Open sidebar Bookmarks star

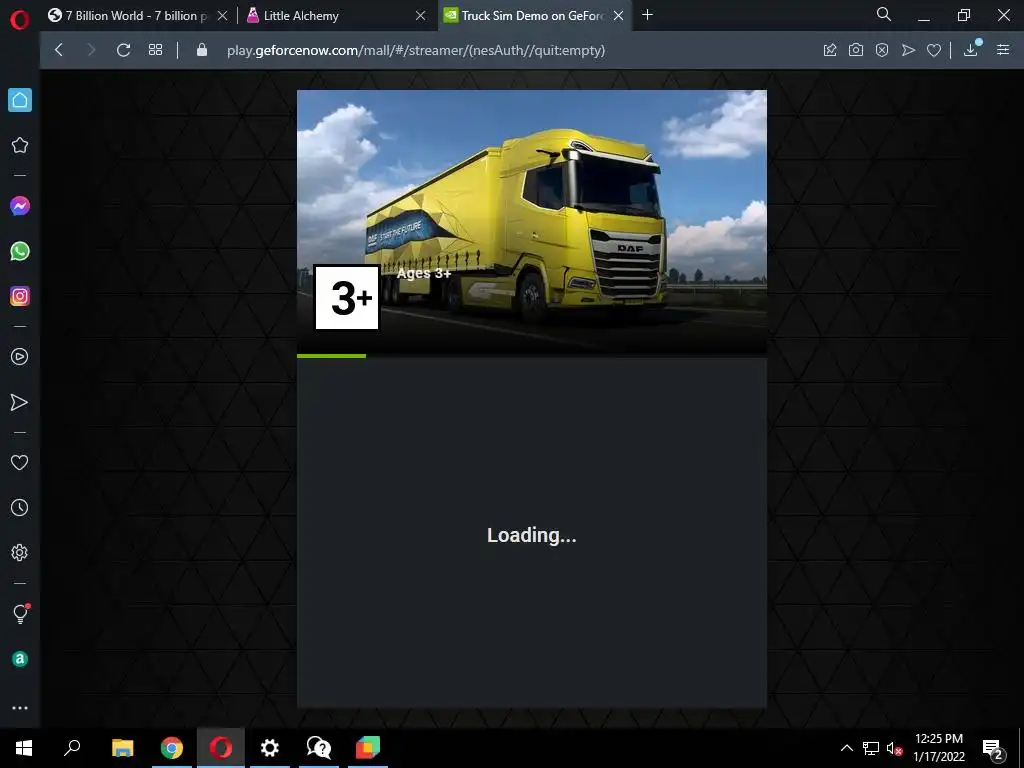[20, 145]
